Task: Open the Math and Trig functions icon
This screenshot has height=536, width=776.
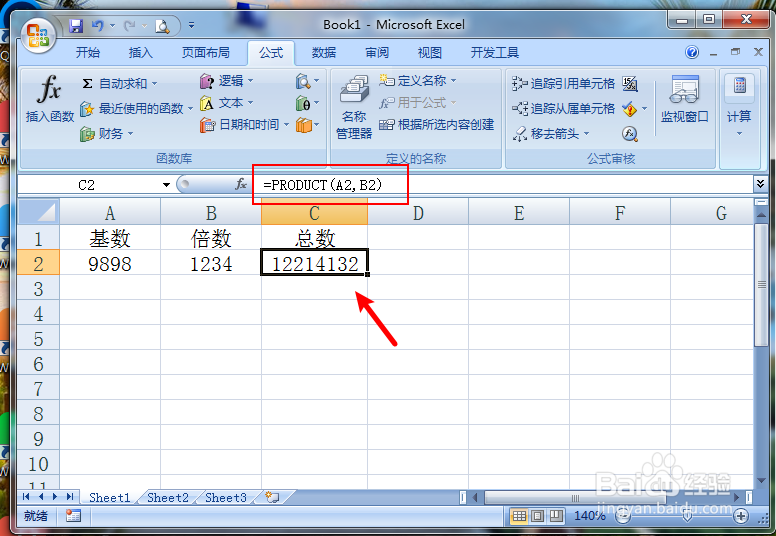Action: (302, 103)
